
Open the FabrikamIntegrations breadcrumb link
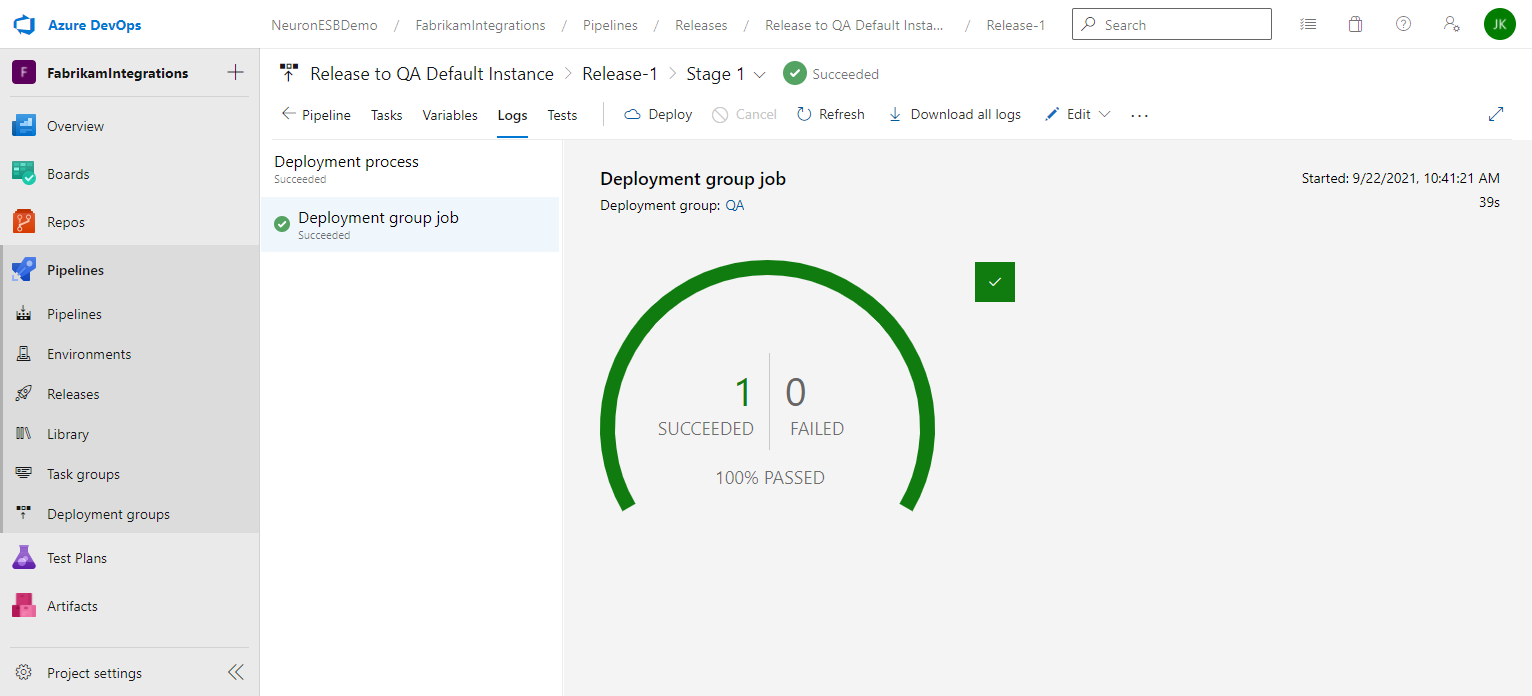(481, 25)
